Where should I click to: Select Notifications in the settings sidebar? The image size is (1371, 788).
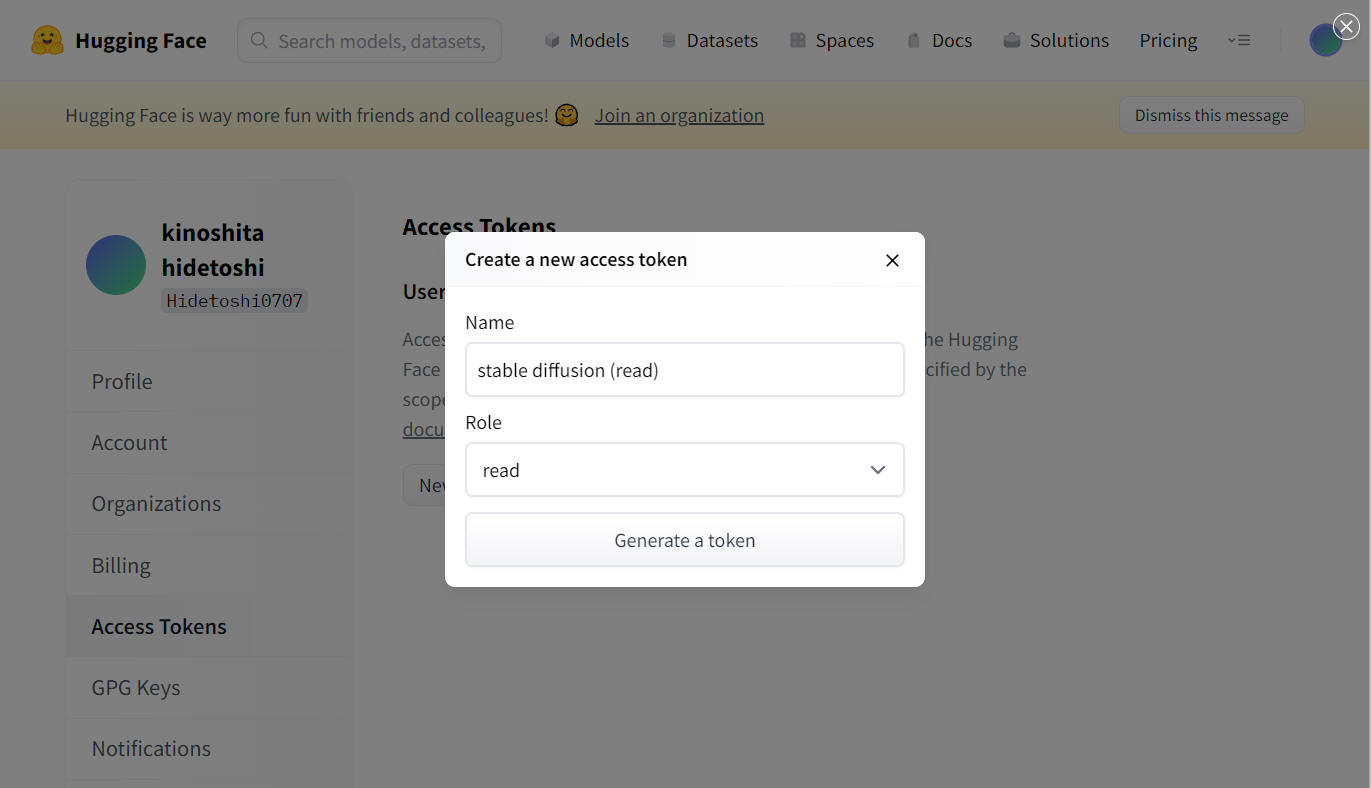pyautogui.click(x=209, y=748)
